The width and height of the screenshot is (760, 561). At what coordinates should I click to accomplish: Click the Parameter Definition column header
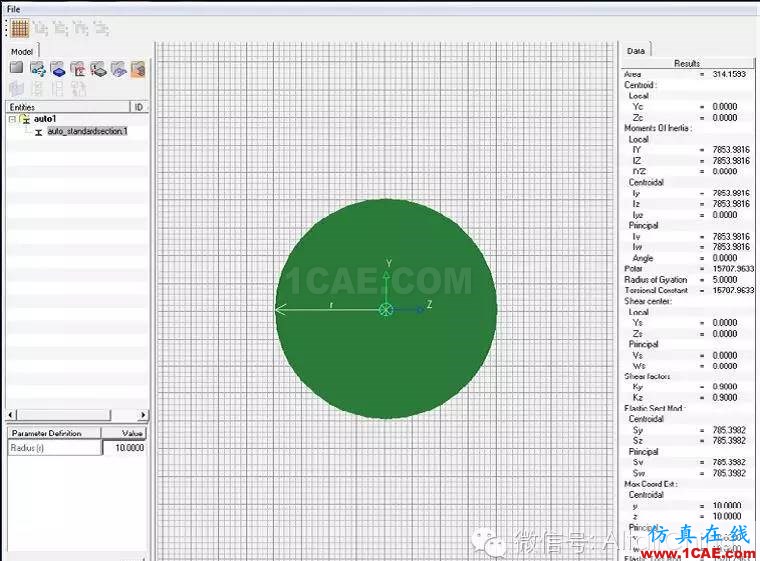(54, 433)
